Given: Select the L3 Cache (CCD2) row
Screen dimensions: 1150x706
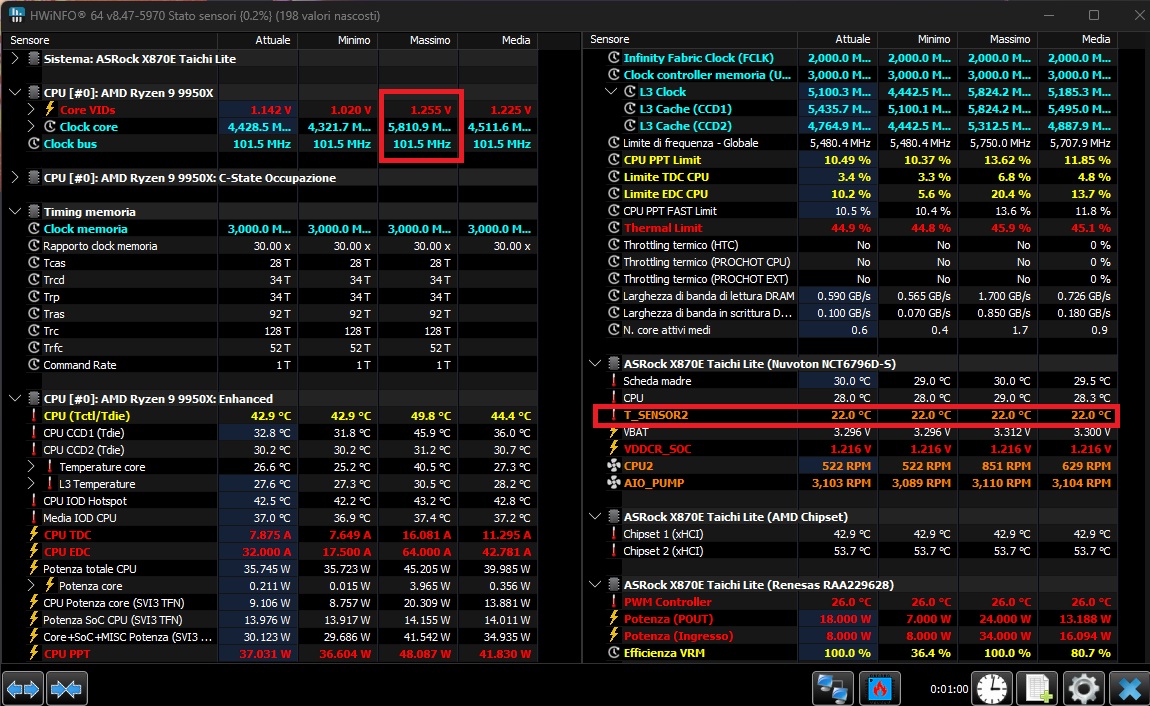Looking at the screenshot, I should pyautogui.click(x=851, y=125).
